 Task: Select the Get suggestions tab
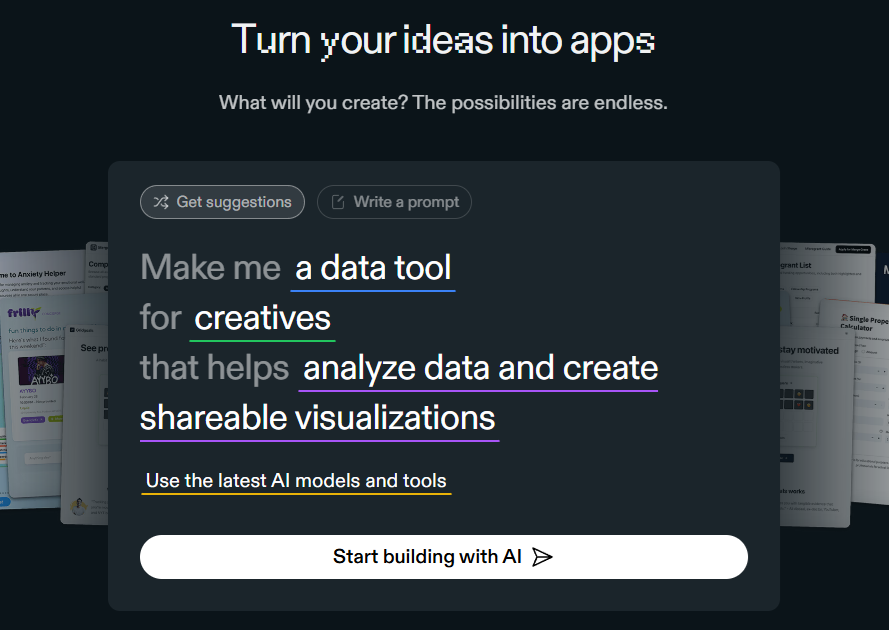coord(222,202)
